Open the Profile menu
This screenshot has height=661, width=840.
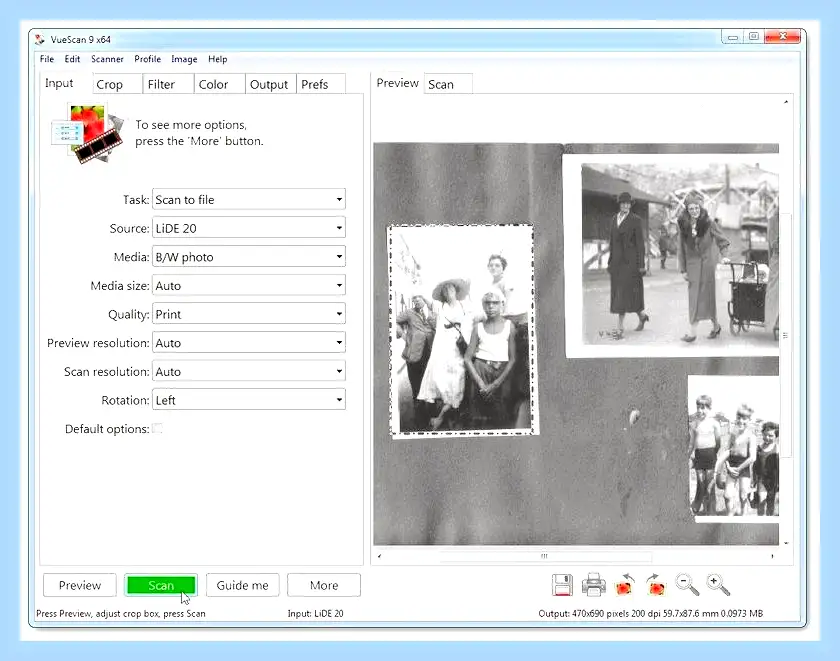coord(147,59)
